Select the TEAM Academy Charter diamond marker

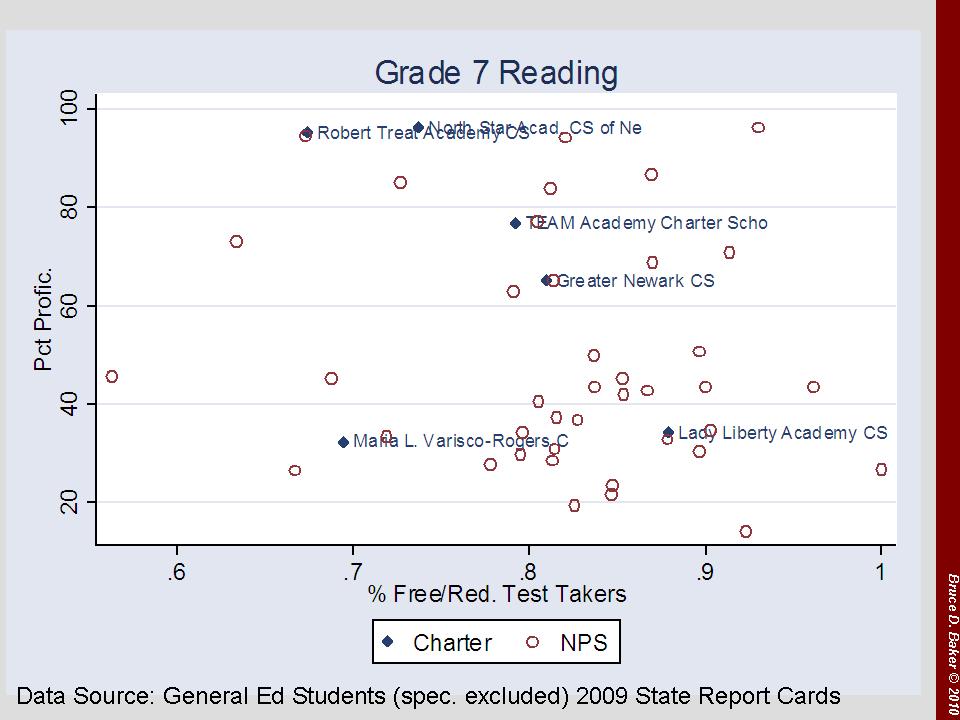pyautogui.click(x=516, y=223)
